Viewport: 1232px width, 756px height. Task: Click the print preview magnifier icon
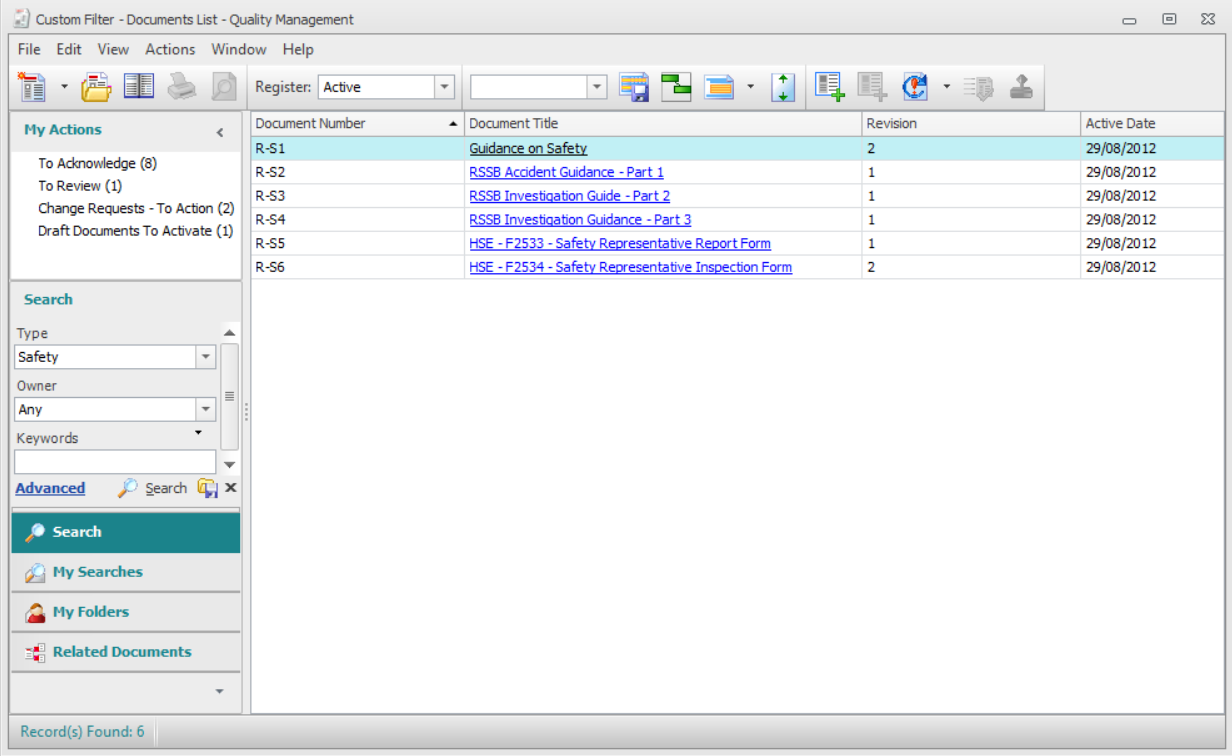(222, 86)
